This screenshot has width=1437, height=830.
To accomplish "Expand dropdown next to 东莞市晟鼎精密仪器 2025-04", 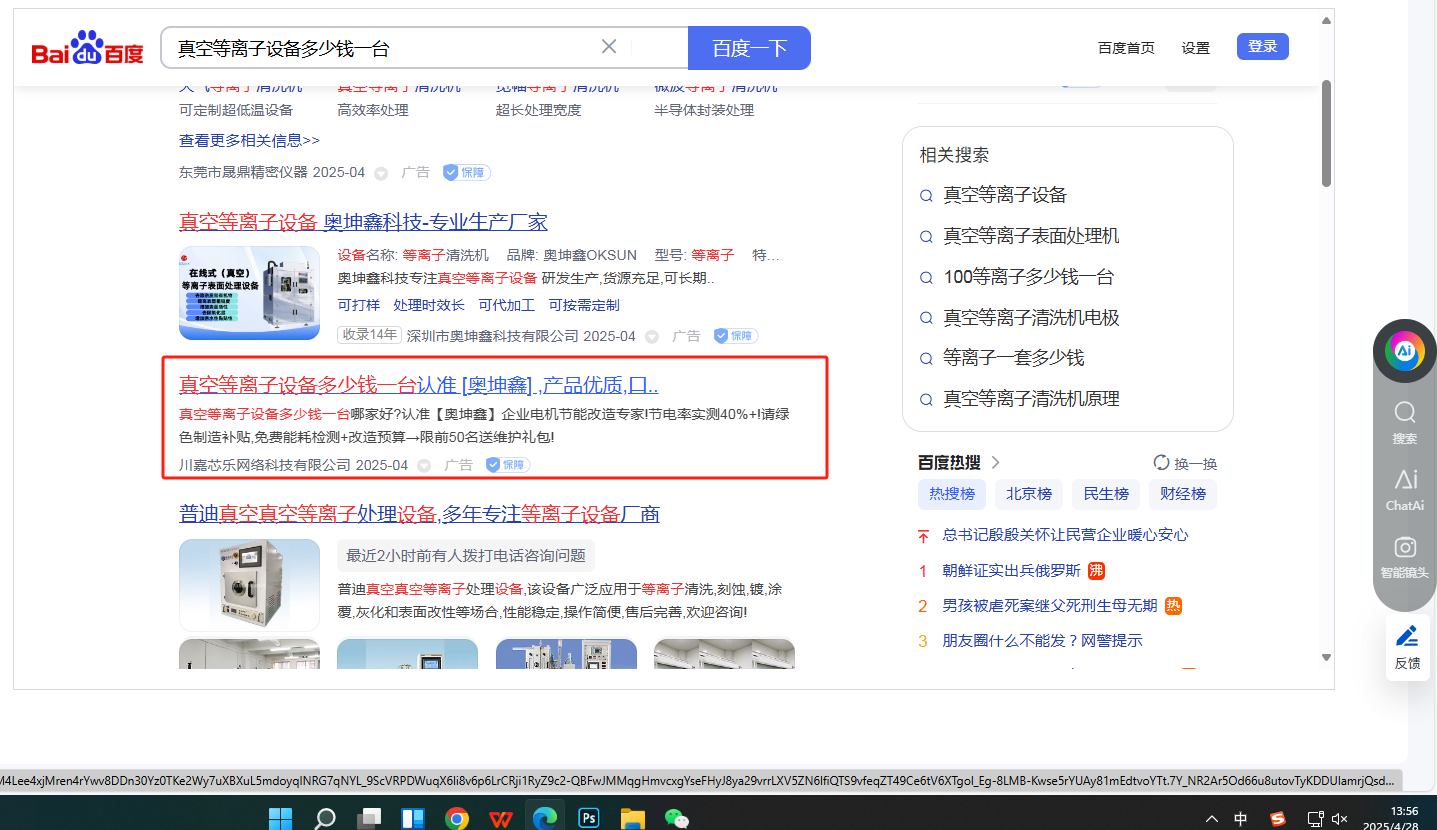I will coord(381,173).
